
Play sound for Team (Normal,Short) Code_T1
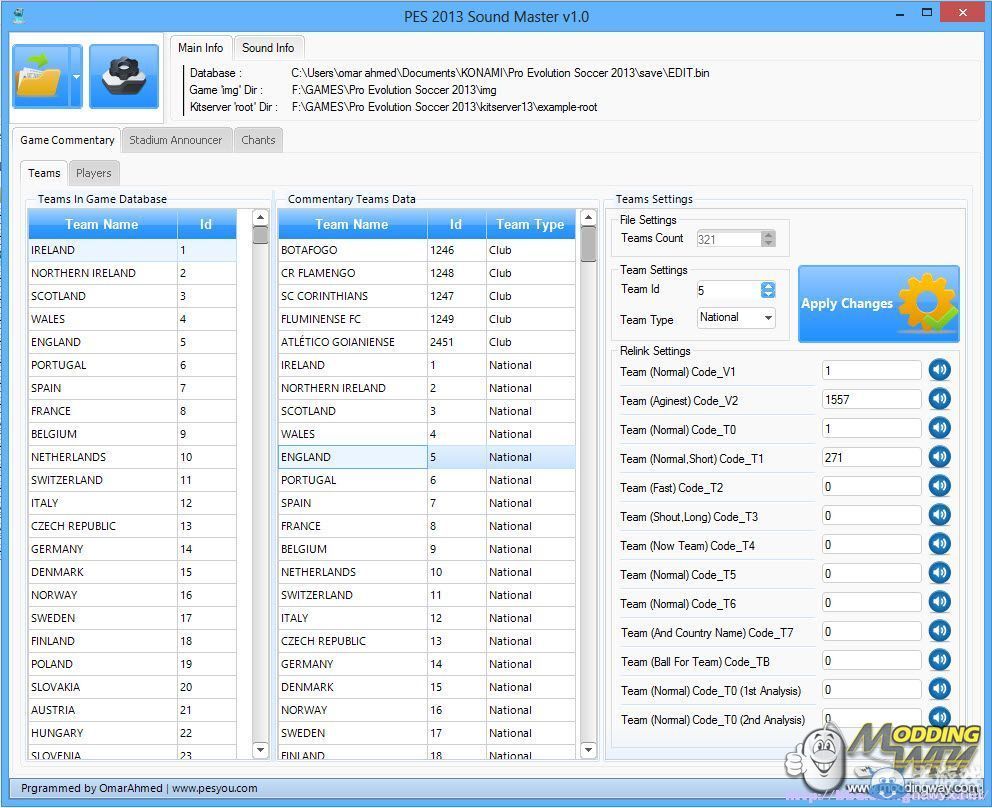[x=939, y=456]
